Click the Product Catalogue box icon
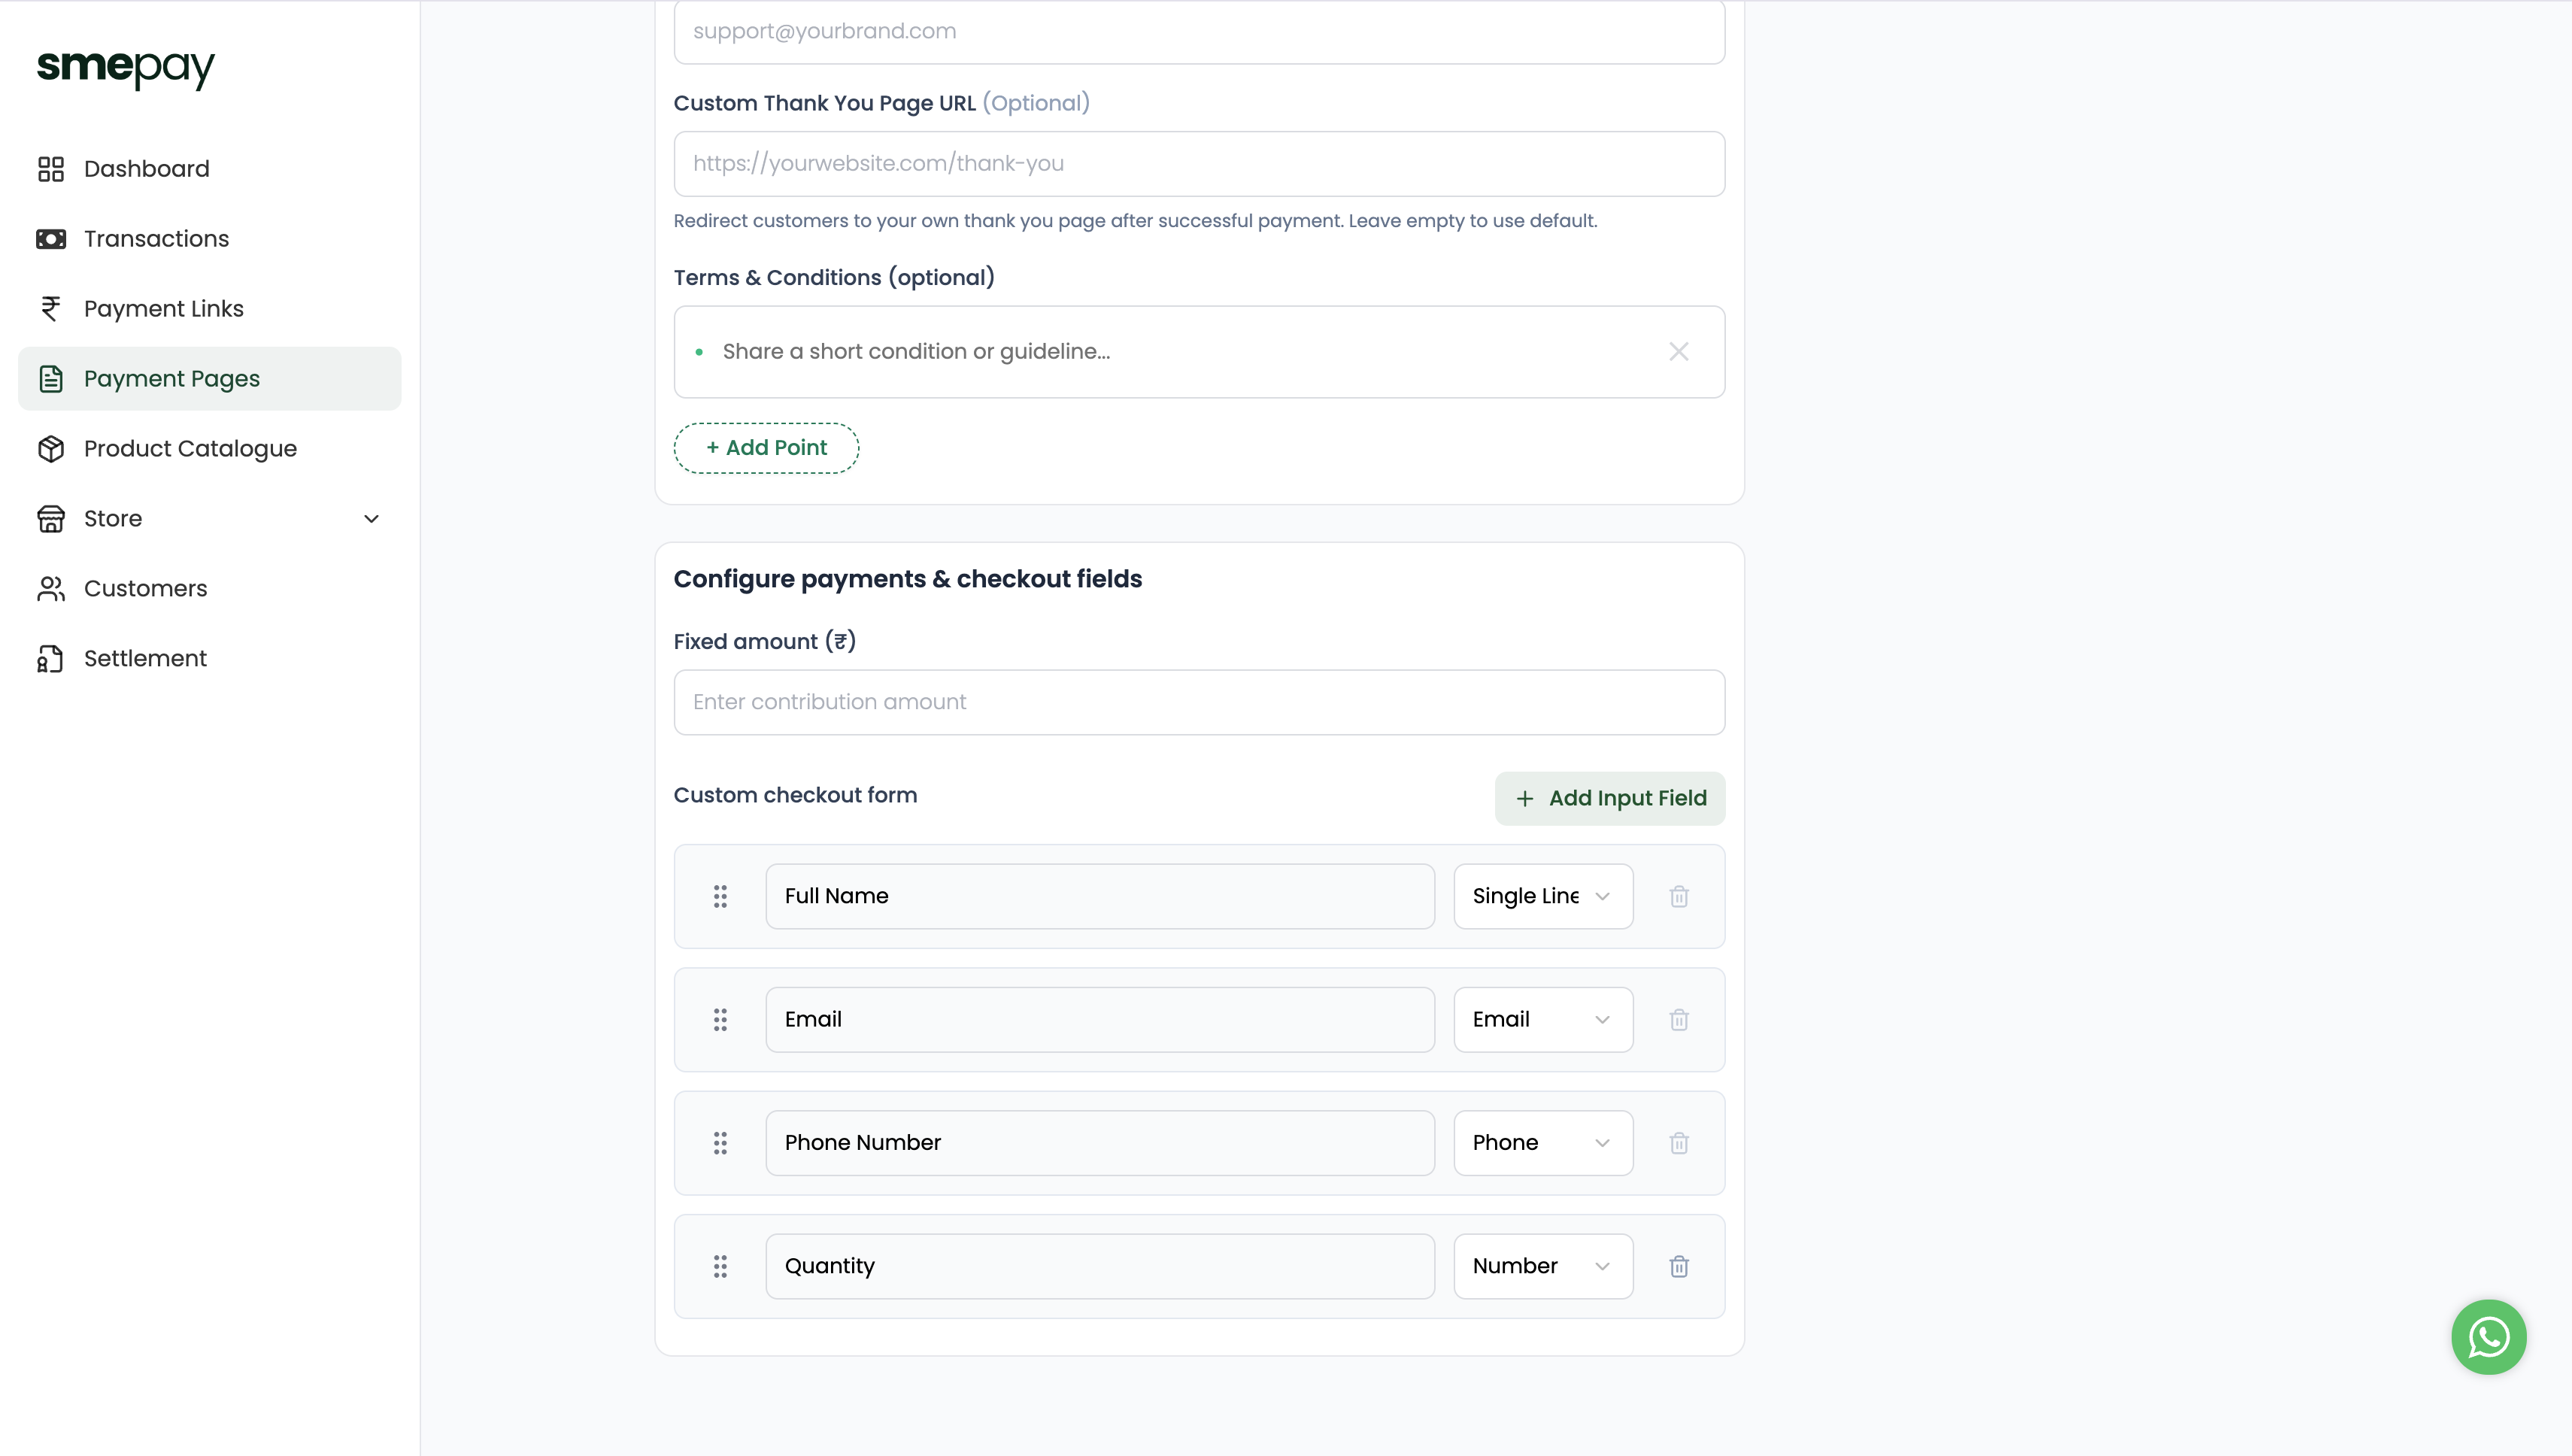2572x1456 pixels. pos(51,449)
